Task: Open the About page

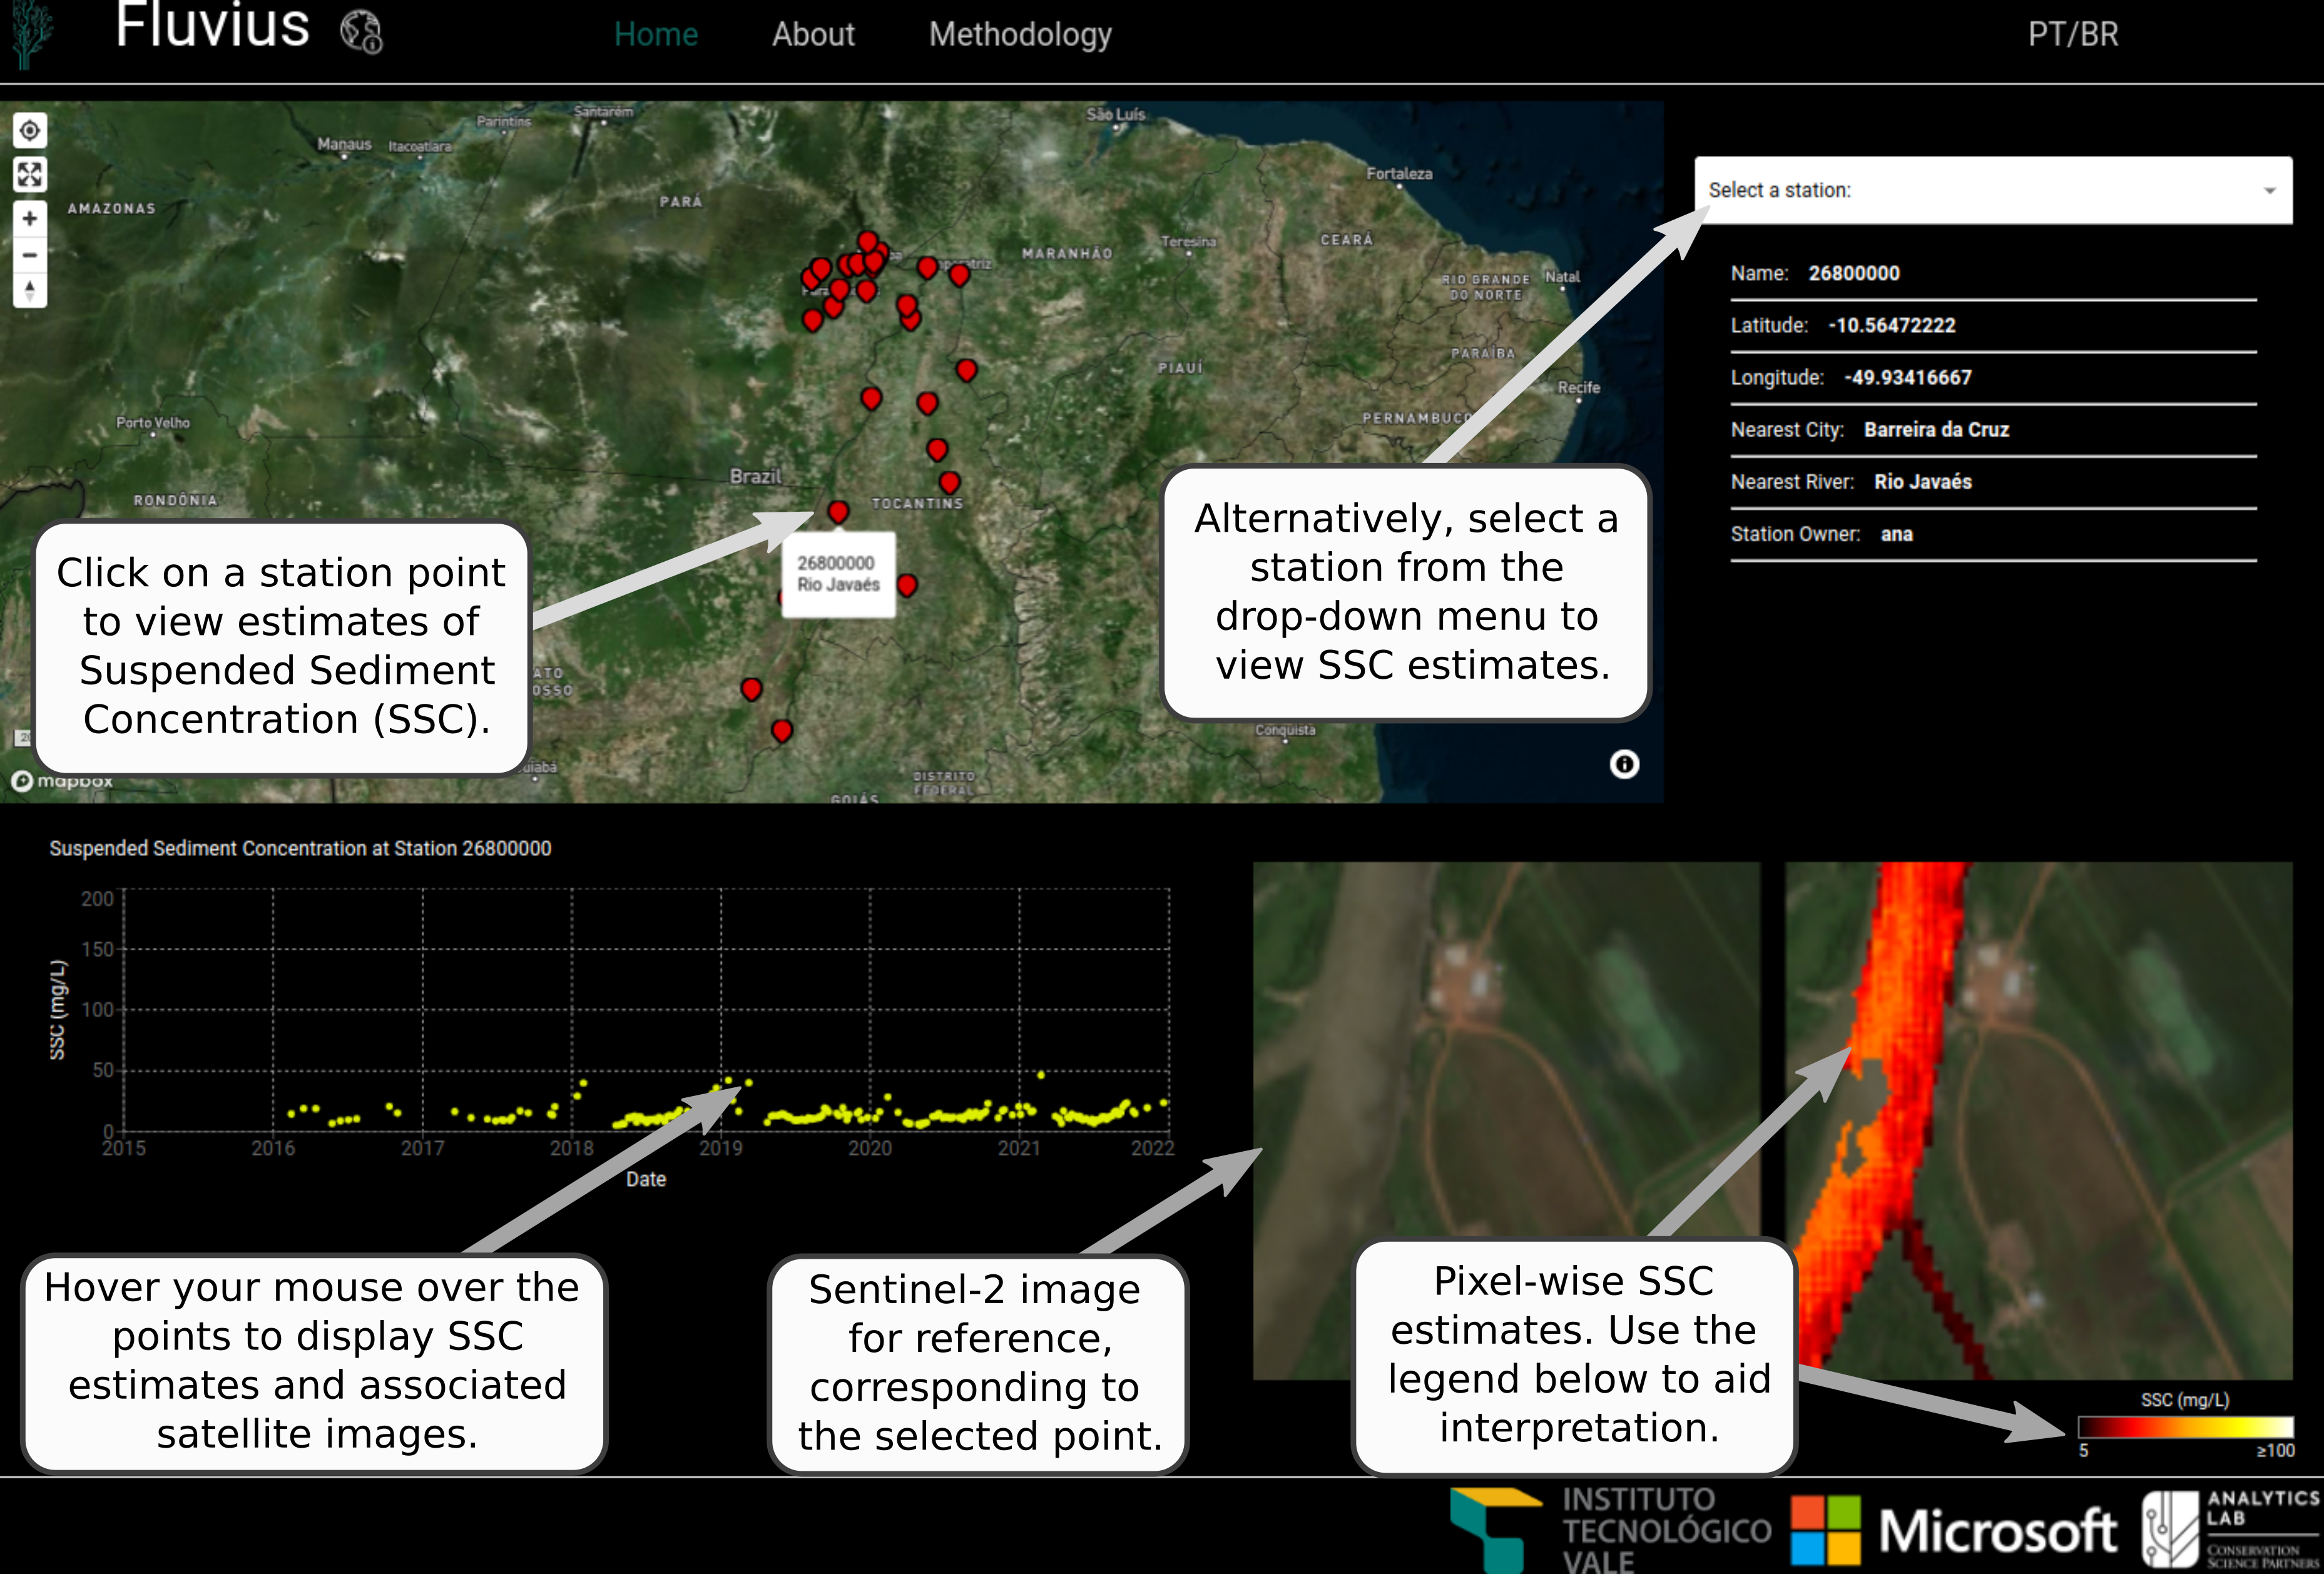Action: tap(812, 34)
